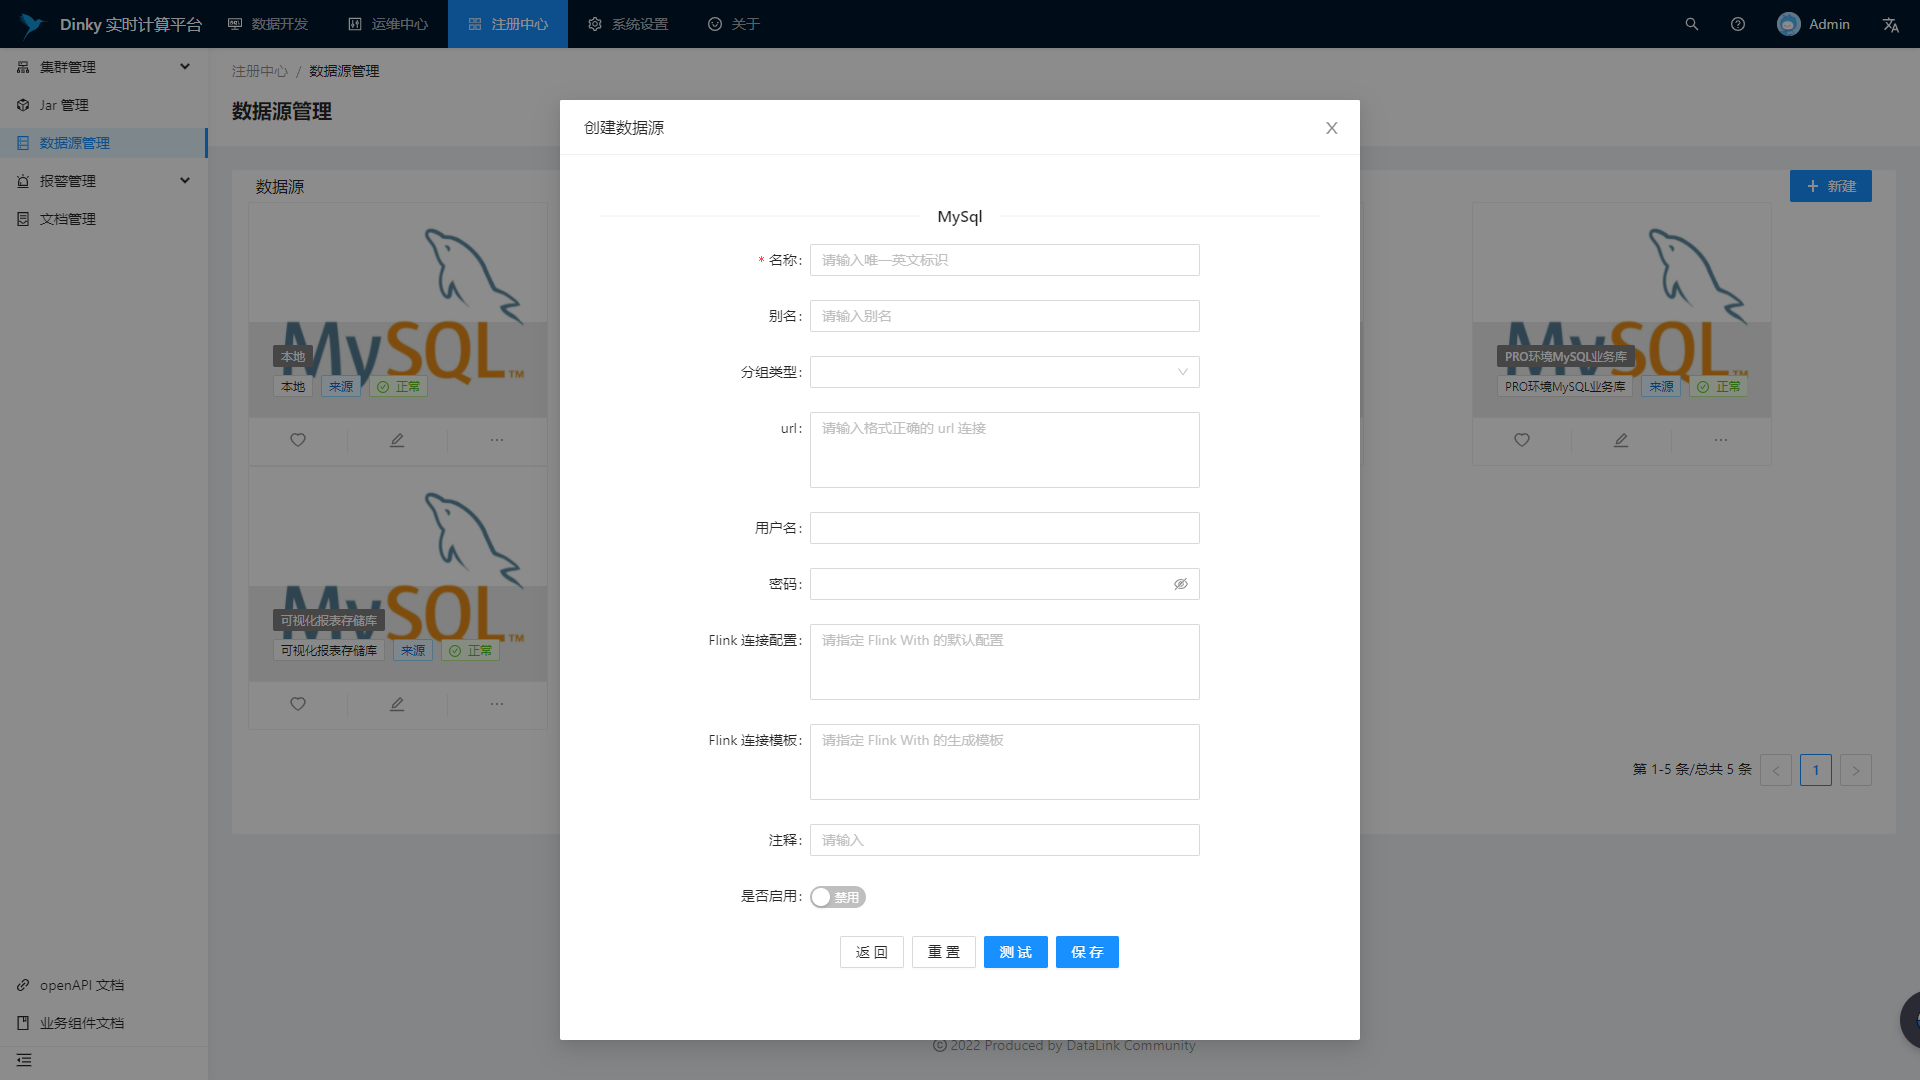Focus the Flink 连接模板 textarea
The height and width of the screenshot is (1080, 1920).
(1005, 762)
